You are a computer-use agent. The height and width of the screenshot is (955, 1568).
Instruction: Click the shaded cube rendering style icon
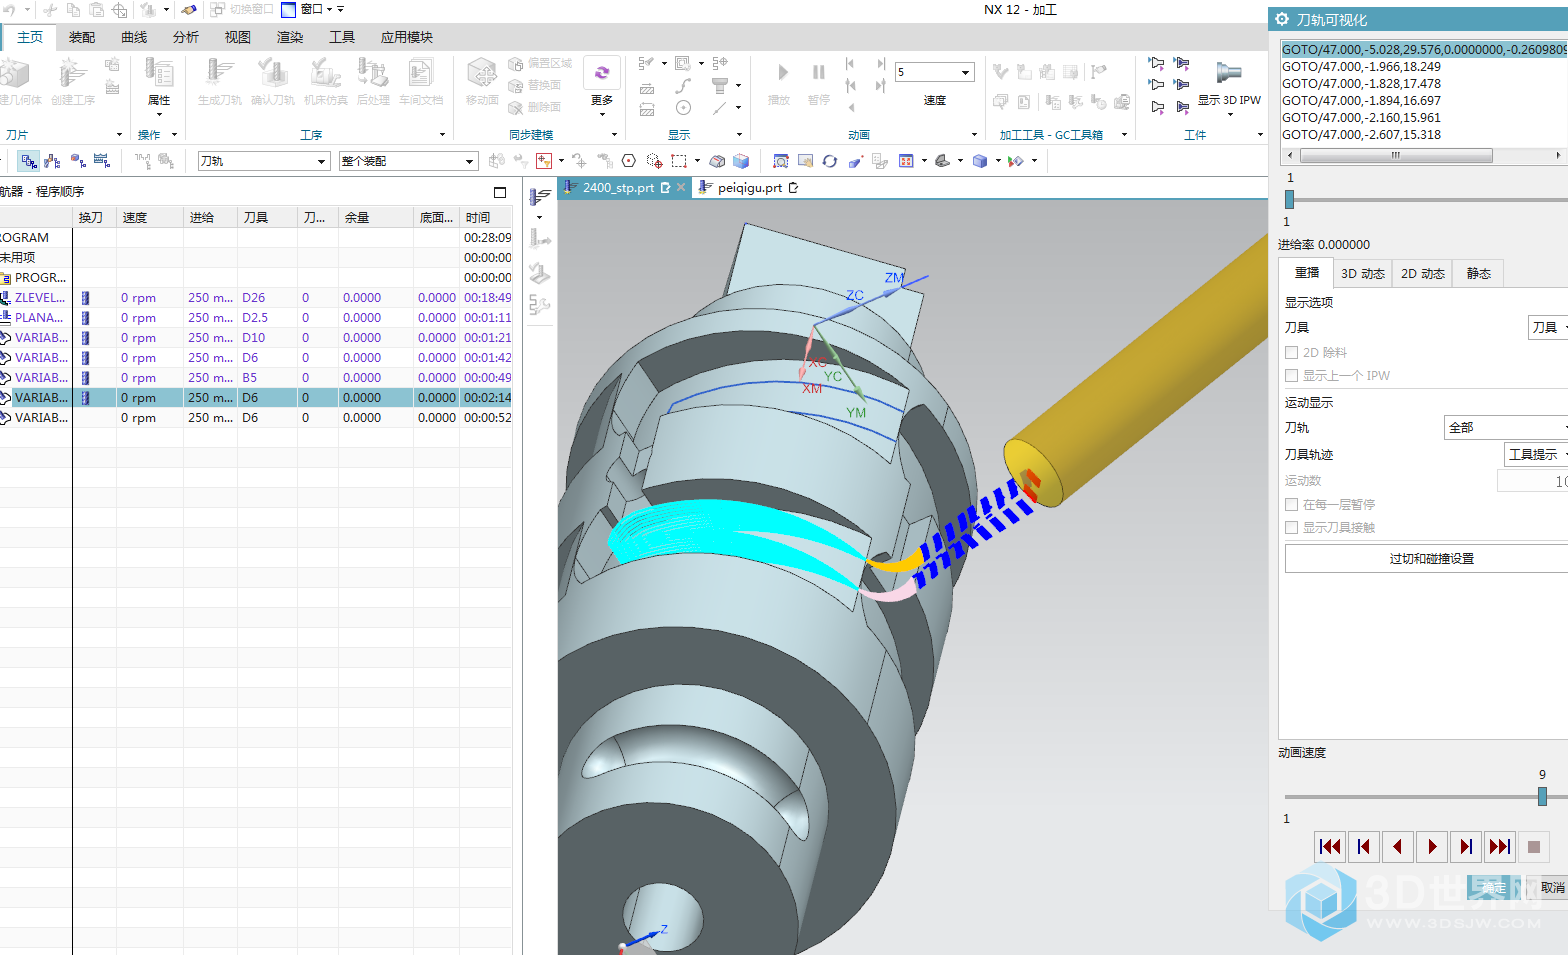click(x=980, y=161)
